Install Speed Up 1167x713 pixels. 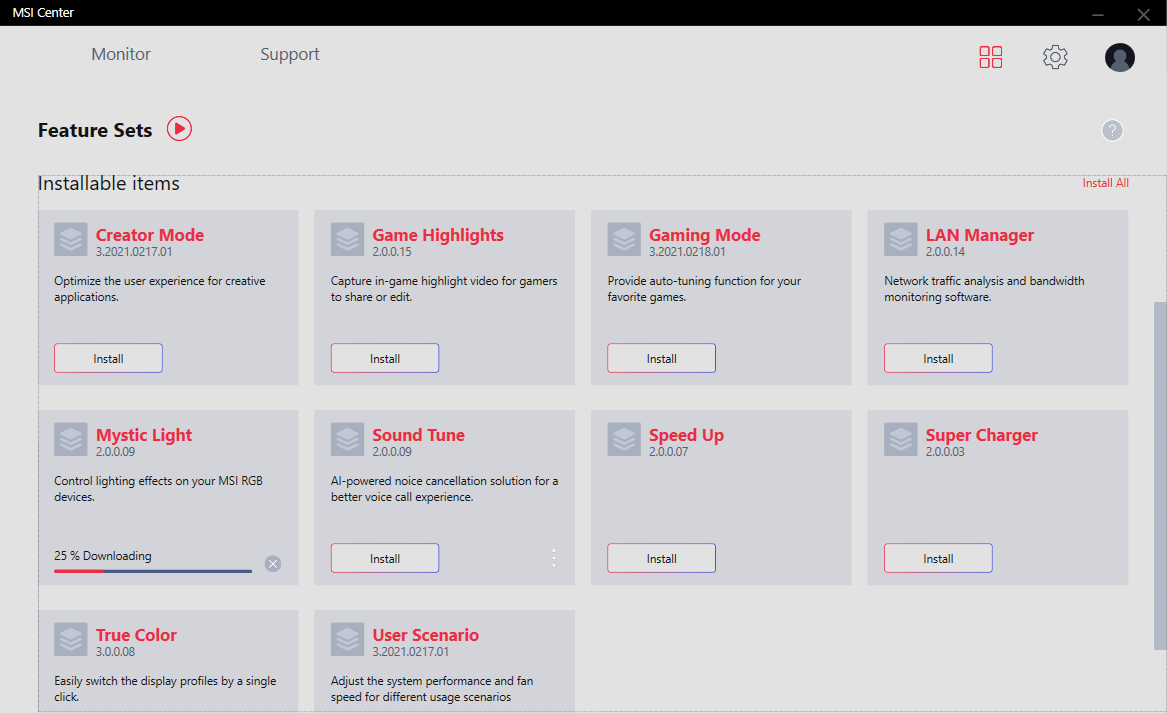662,558
